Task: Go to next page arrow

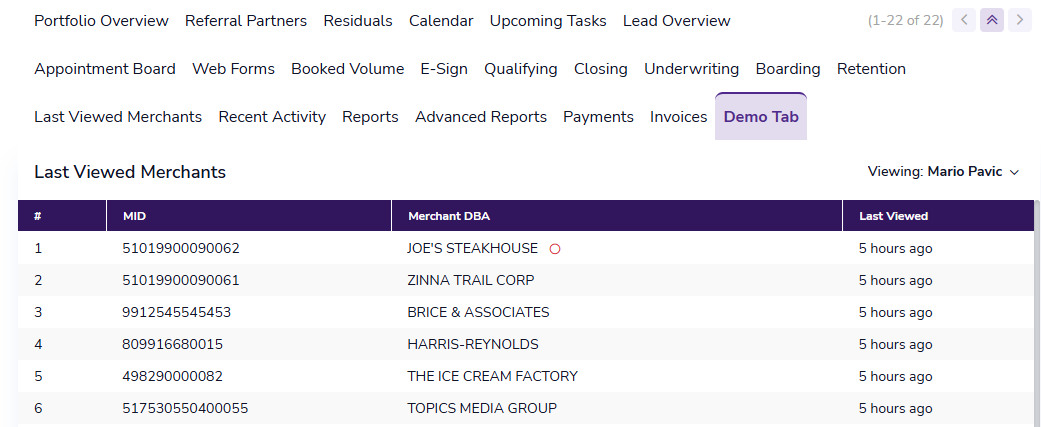Action: 1020,20
